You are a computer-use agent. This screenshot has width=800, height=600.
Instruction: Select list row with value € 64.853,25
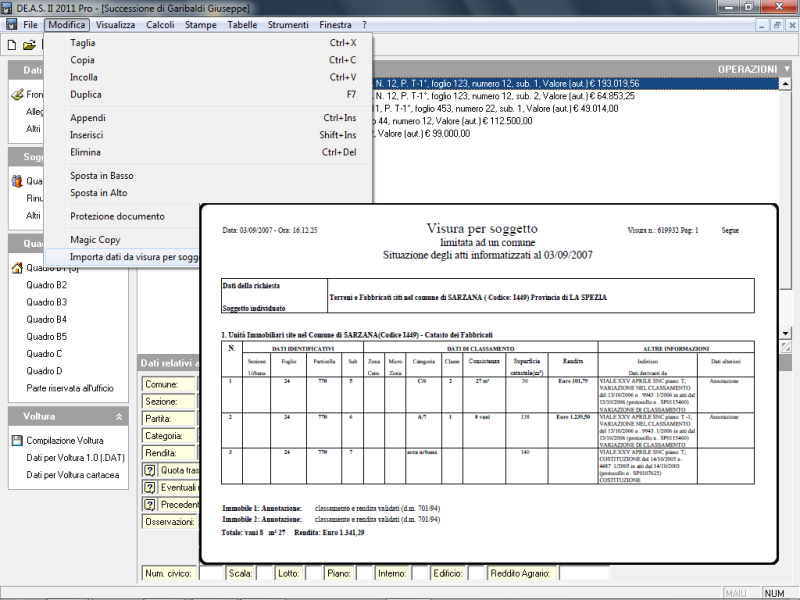576,96
